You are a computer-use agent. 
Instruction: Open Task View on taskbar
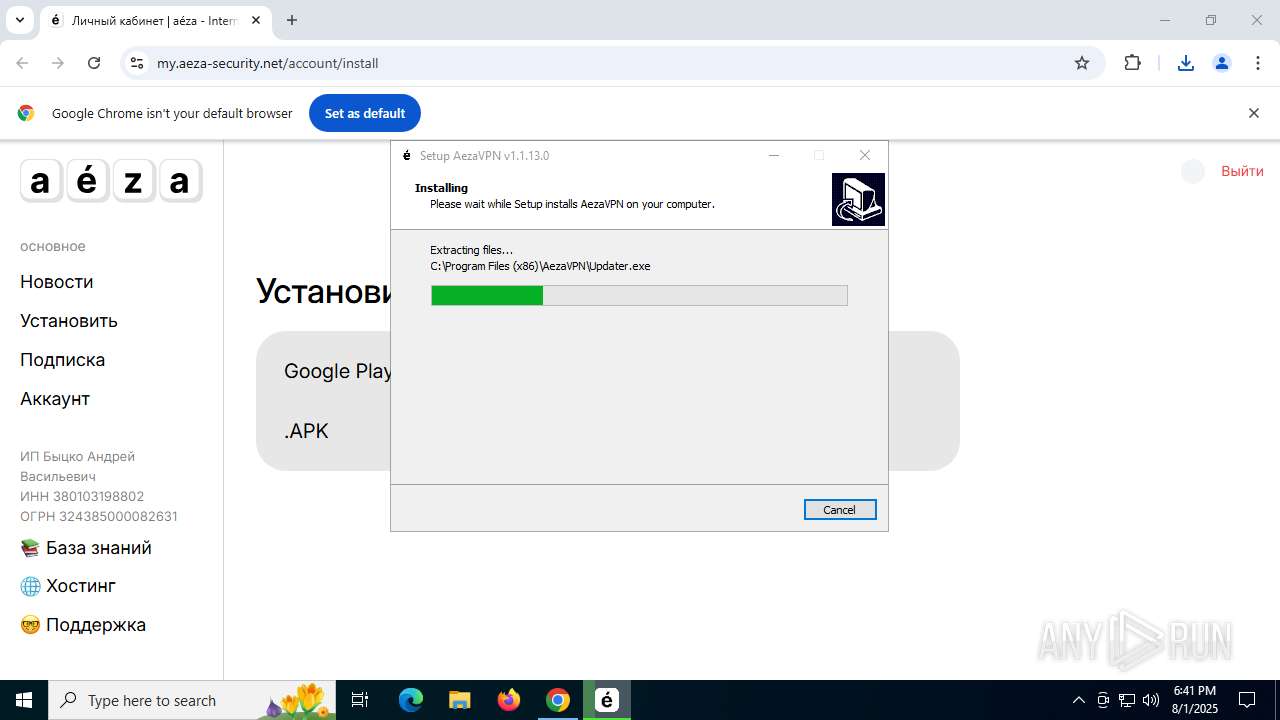pos(360,700)
